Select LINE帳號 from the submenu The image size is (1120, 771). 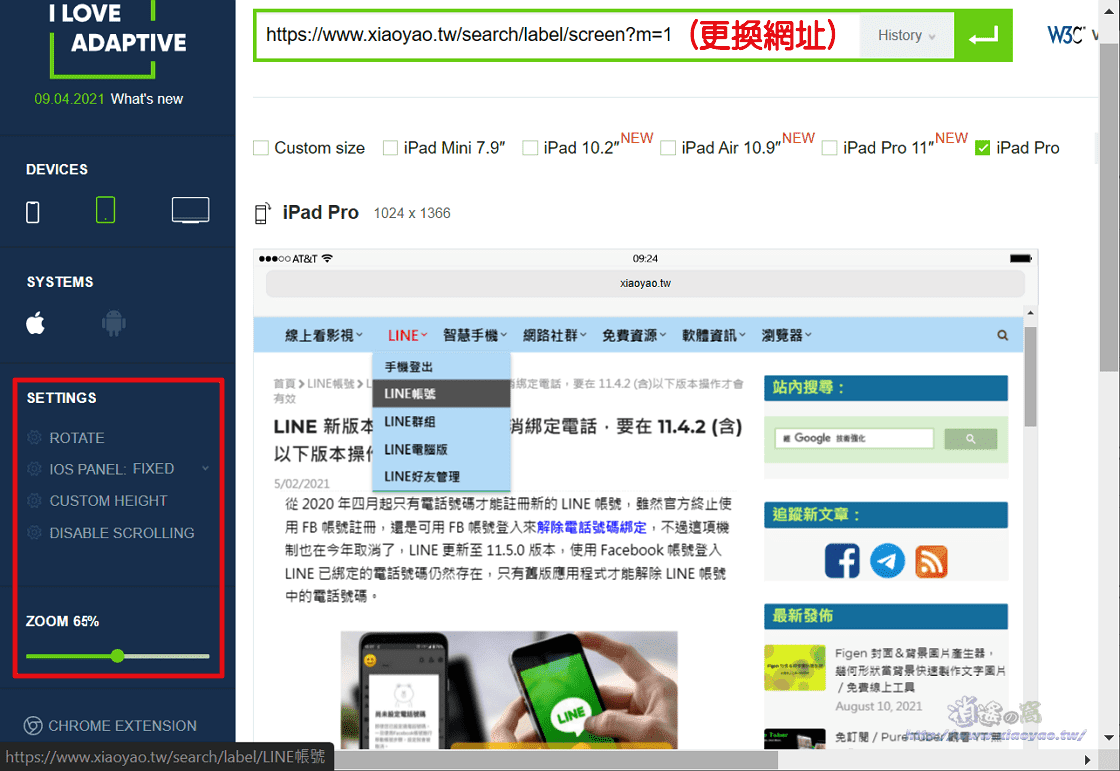point(441,394)
